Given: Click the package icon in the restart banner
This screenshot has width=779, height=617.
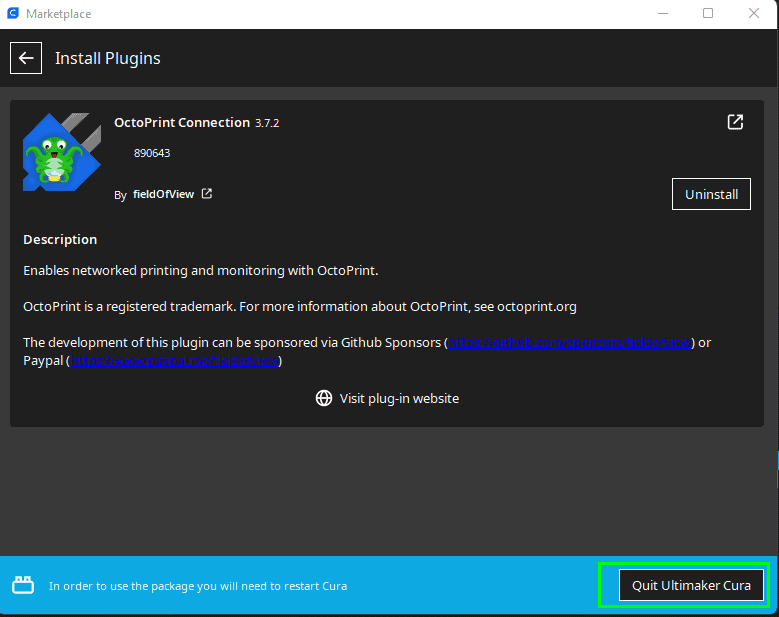Looking at the screenshot, I should click(23, 585).
